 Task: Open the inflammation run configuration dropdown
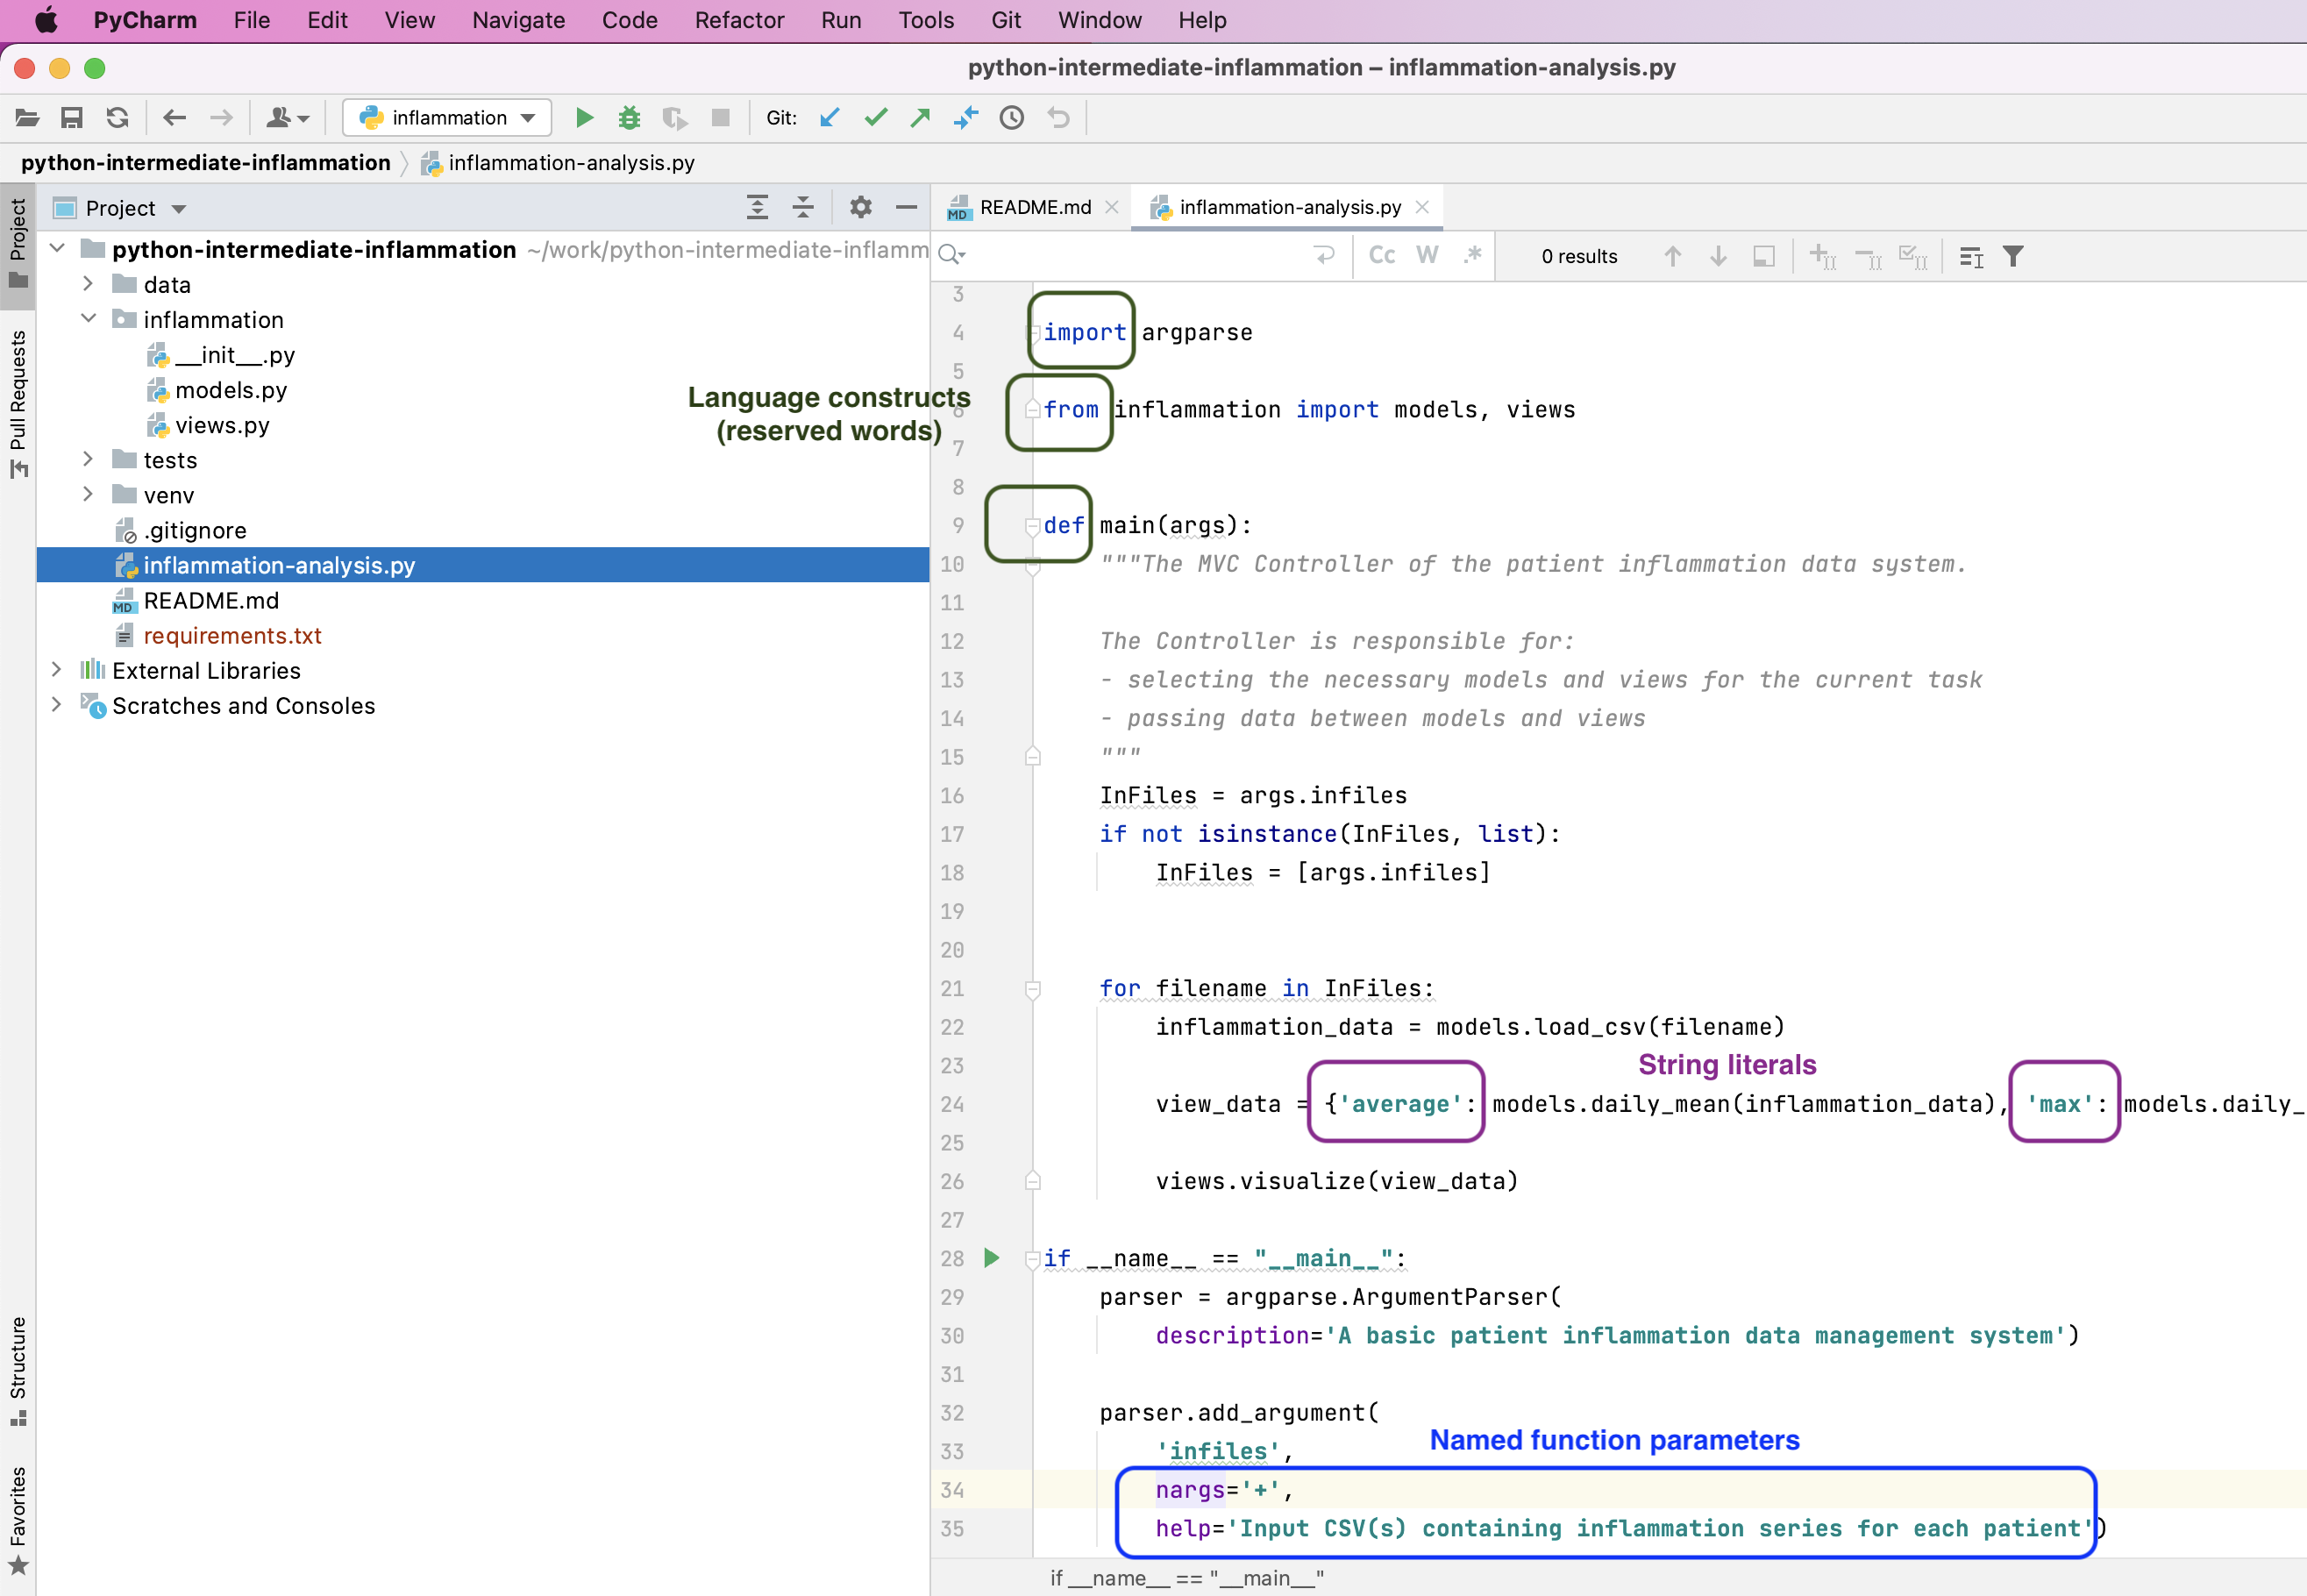click(527, 117)
